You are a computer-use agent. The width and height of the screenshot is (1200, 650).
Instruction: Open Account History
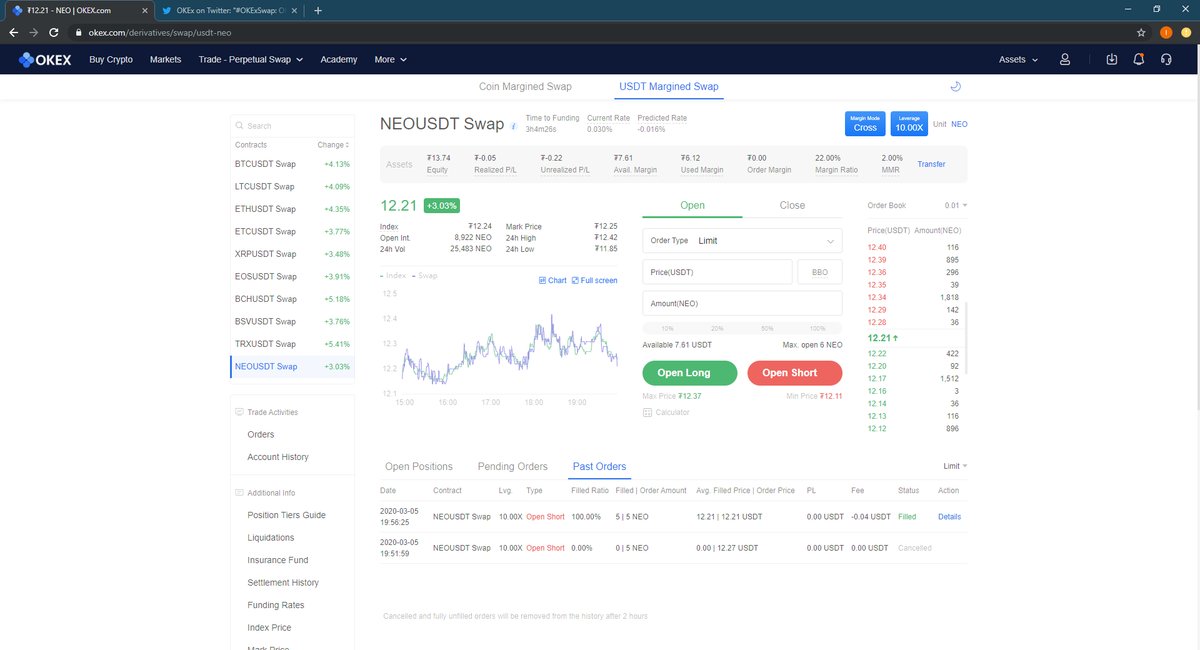pyautogui.click(x=278, y=457)
